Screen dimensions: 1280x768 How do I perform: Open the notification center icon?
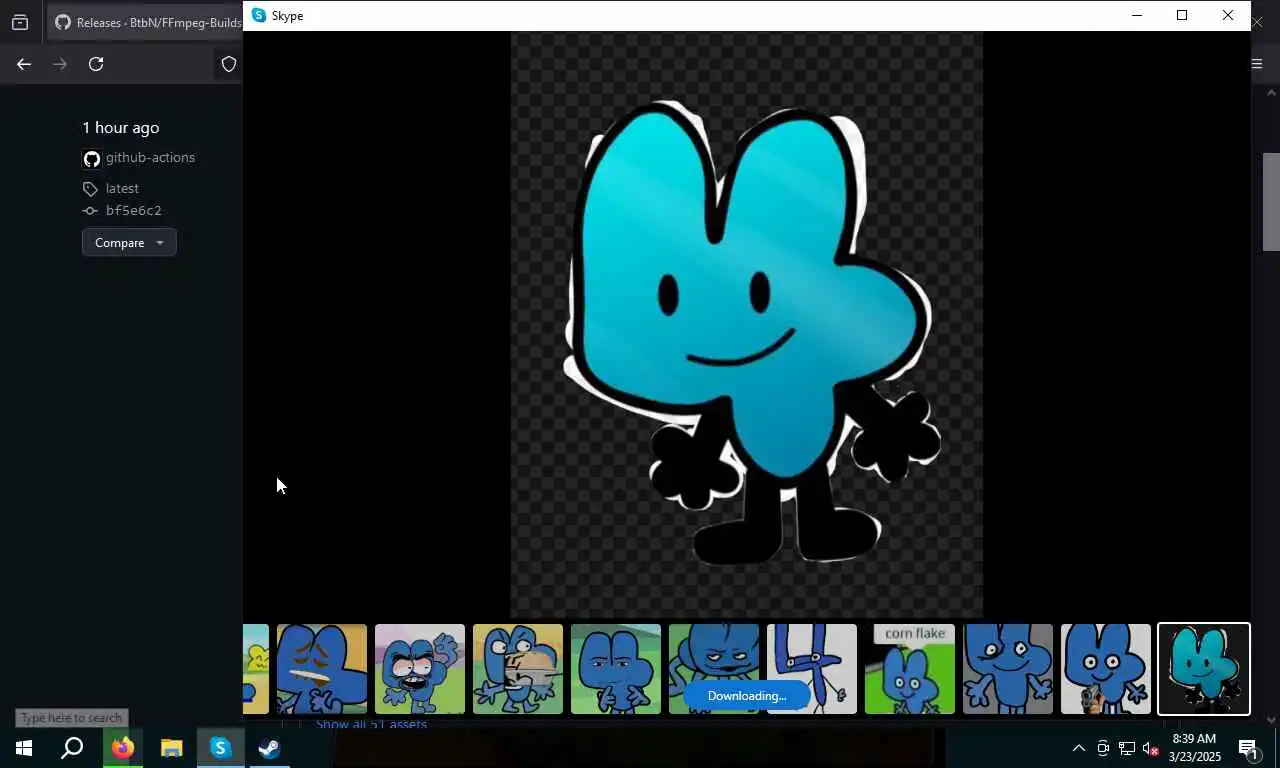point(1248,748)
